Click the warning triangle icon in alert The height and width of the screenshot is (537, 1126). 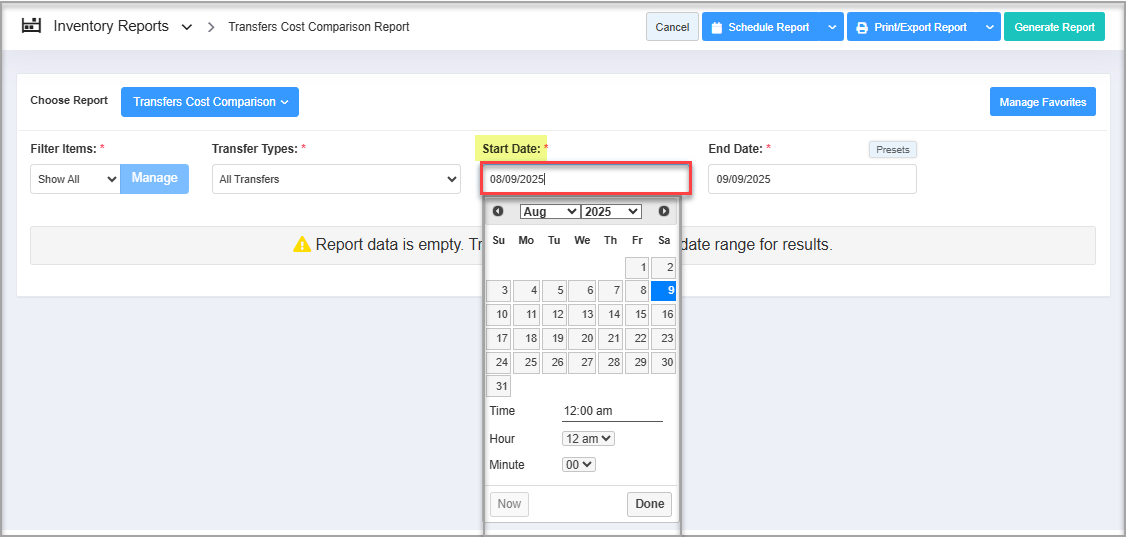(302, 245)
